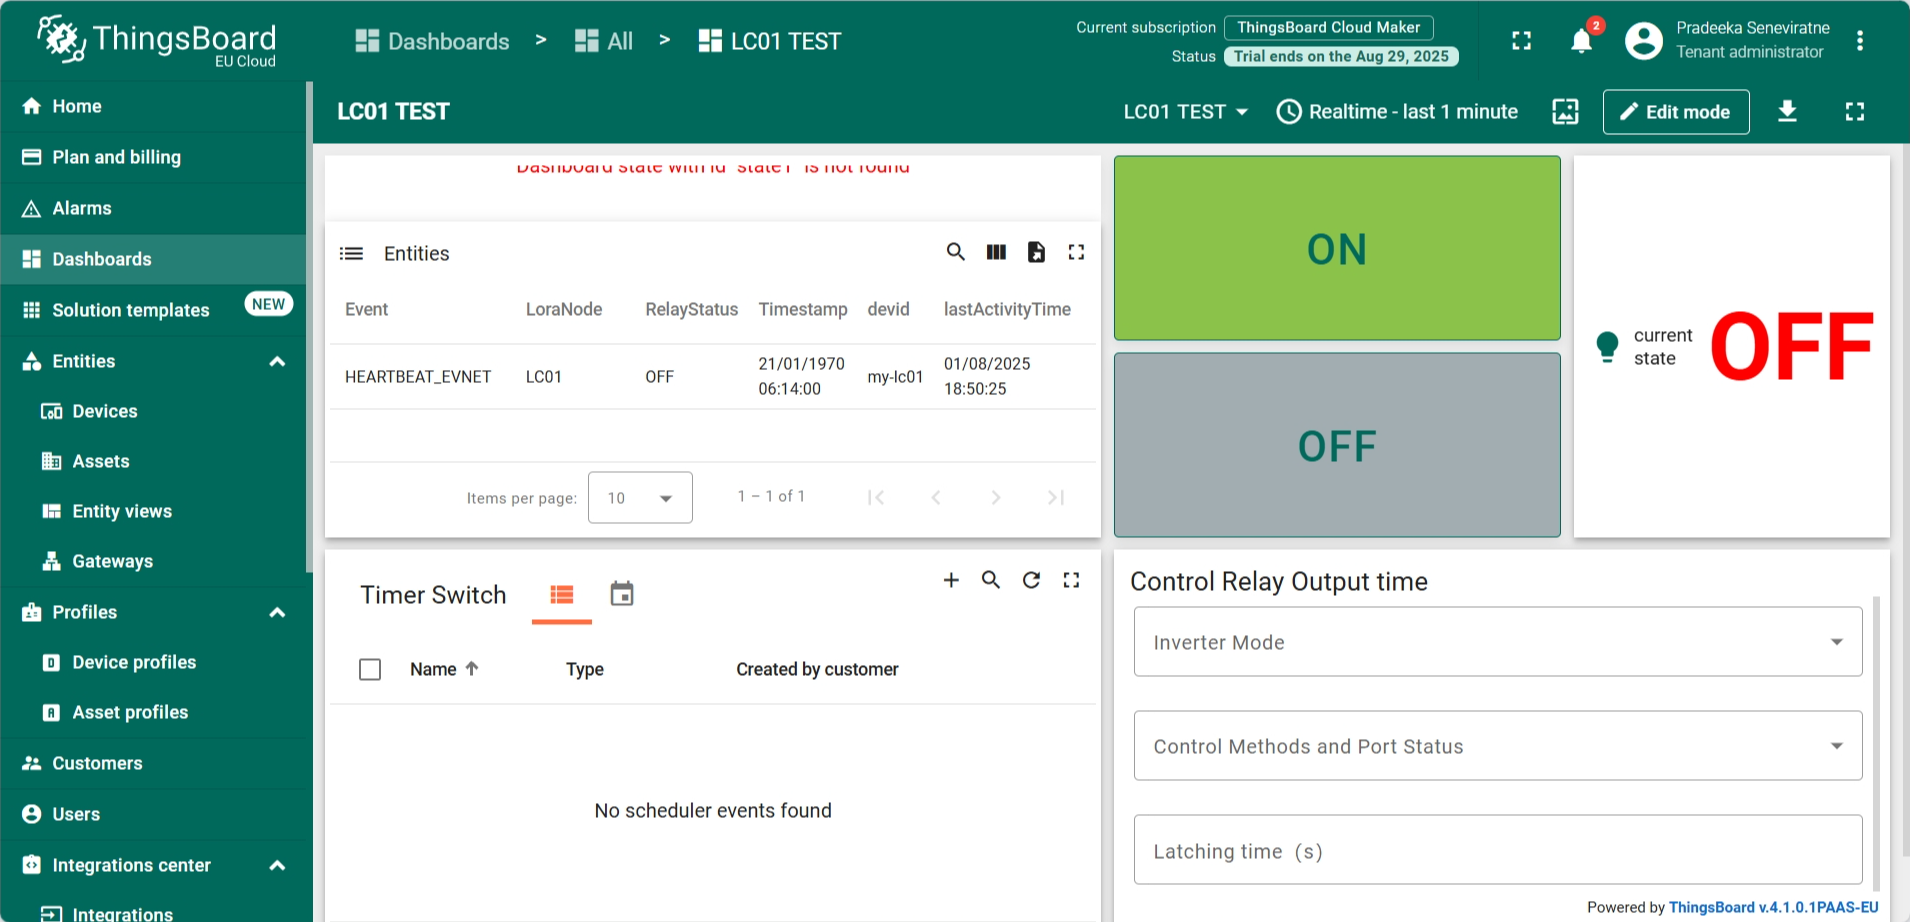Image resolution: width=1910 pixels, height=922 pixels.
Task: Open the Gateways page
Action: coord(153,561)
